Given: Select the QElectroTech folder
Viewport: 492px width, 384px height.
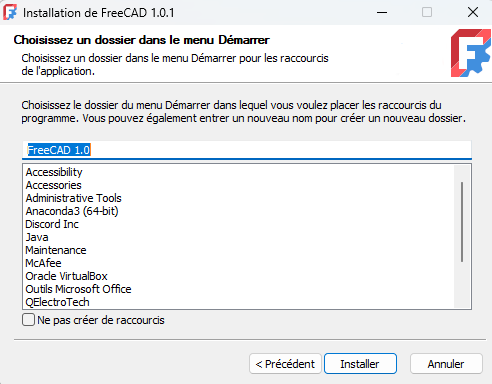Looking at the screenshot, I should 57,302.
